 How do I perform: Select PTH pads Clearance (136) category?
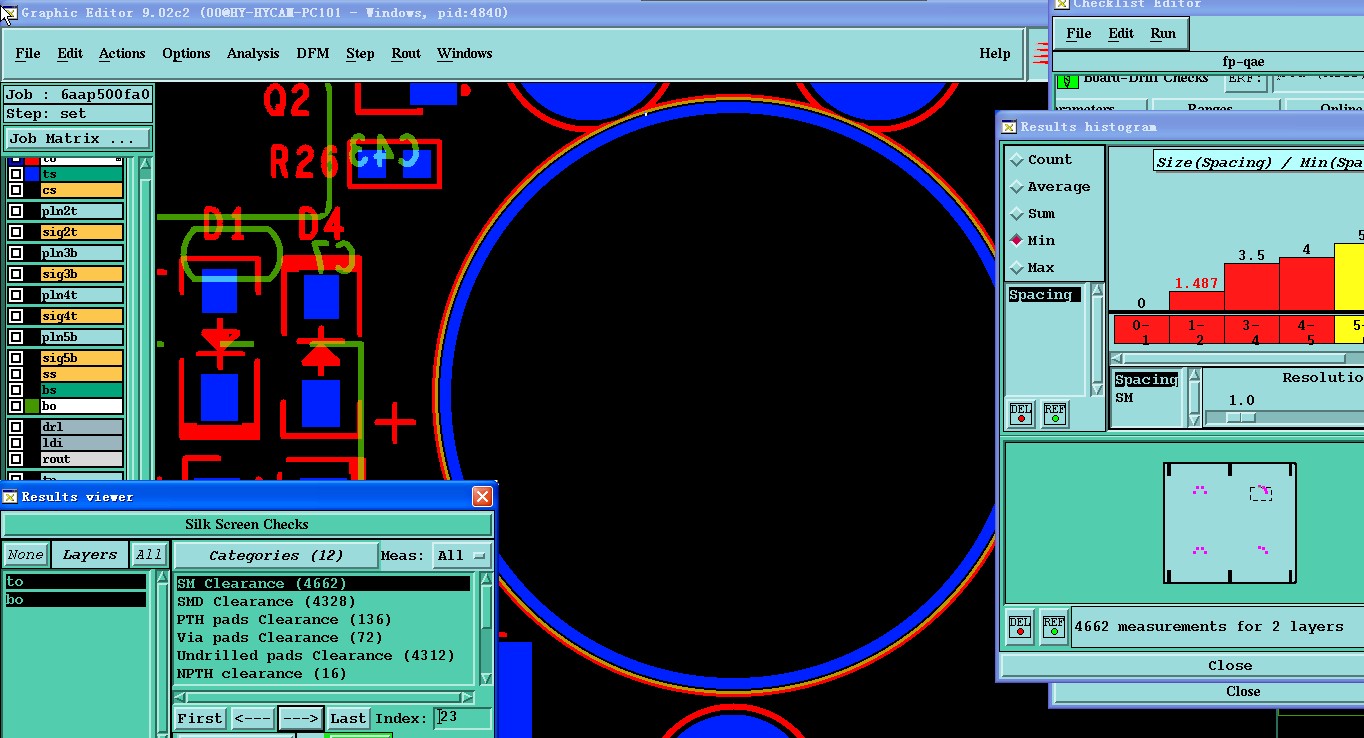point(322,620)
